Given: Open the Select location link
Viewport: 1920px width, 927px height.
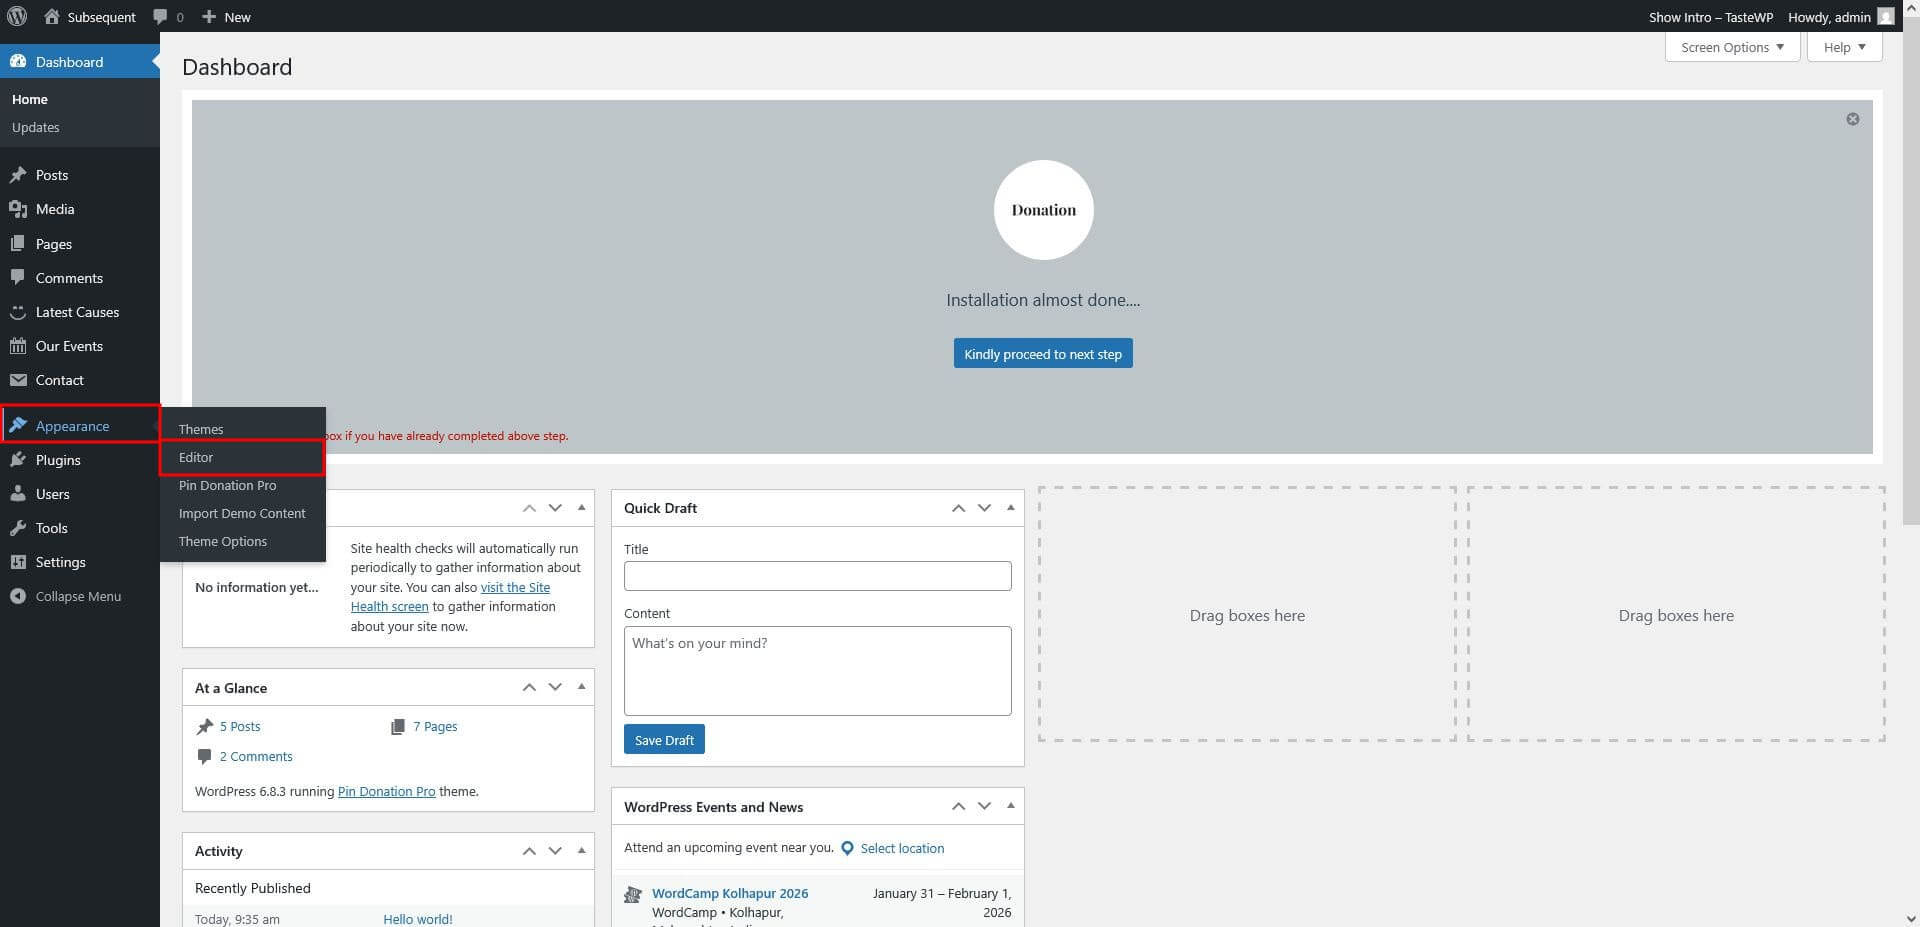Looking at the screenshot, I should tap(901, 848).
